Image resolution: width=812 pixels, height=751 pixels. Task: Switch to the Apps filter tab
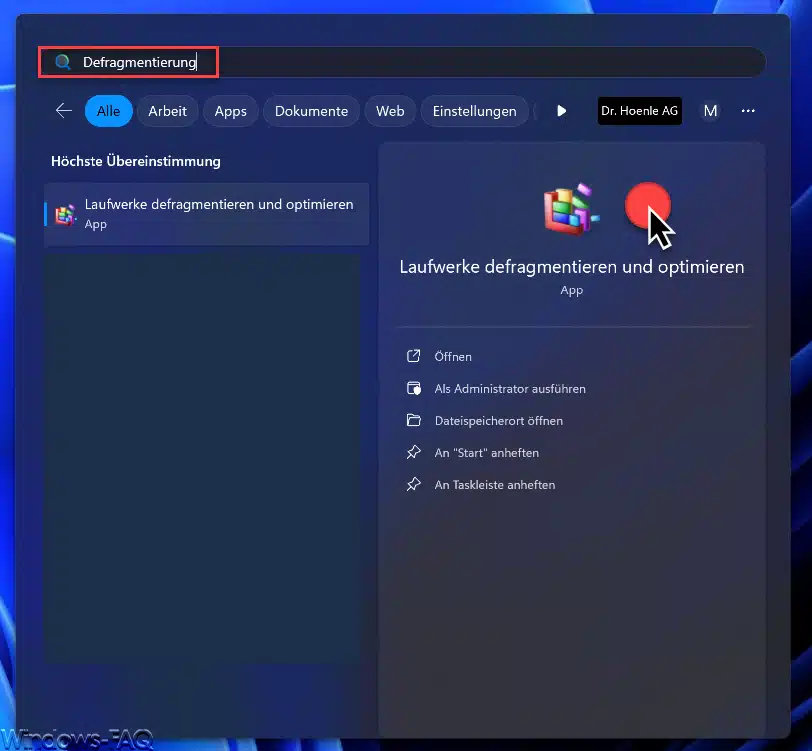pyautogui.click(x=230, y=111)
